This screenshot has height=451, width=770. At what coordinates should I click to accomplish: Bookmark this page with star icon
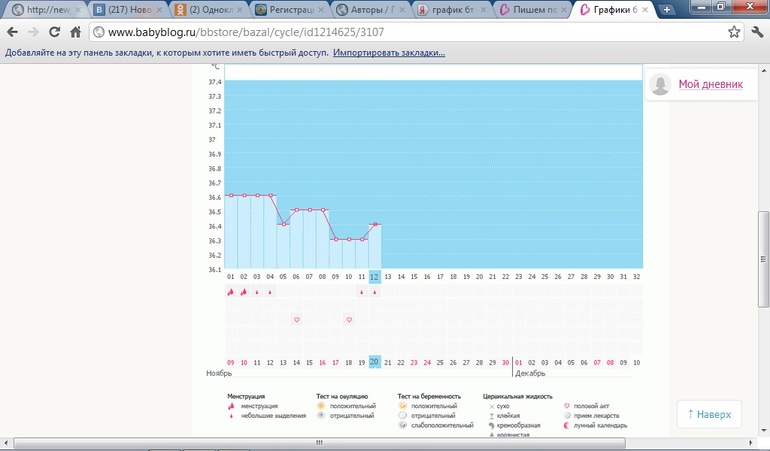(734, 32)
